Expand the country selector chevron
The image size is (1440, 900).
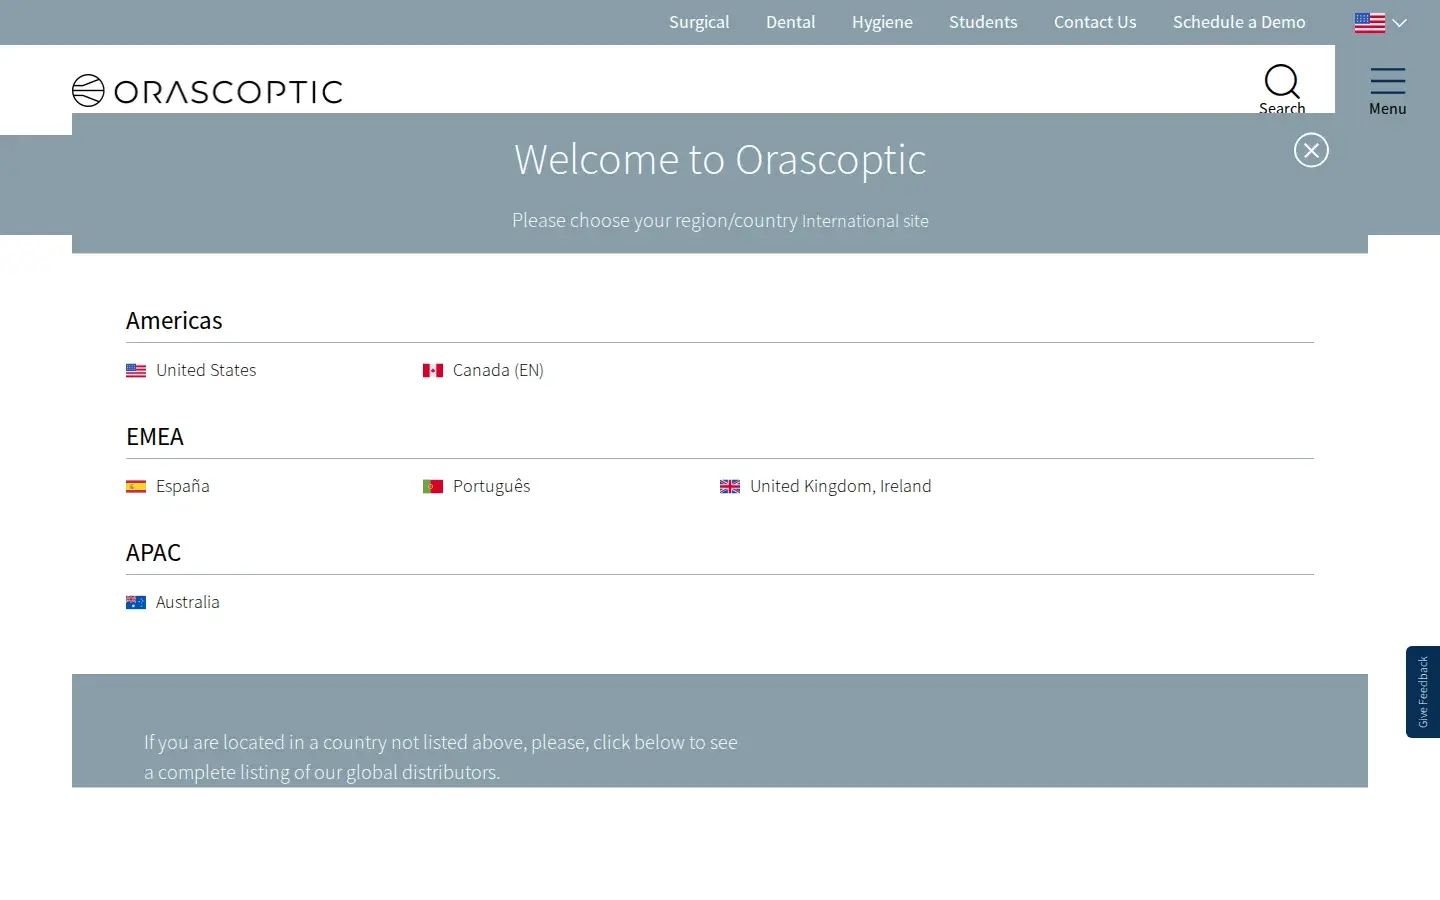point(1400,23)
